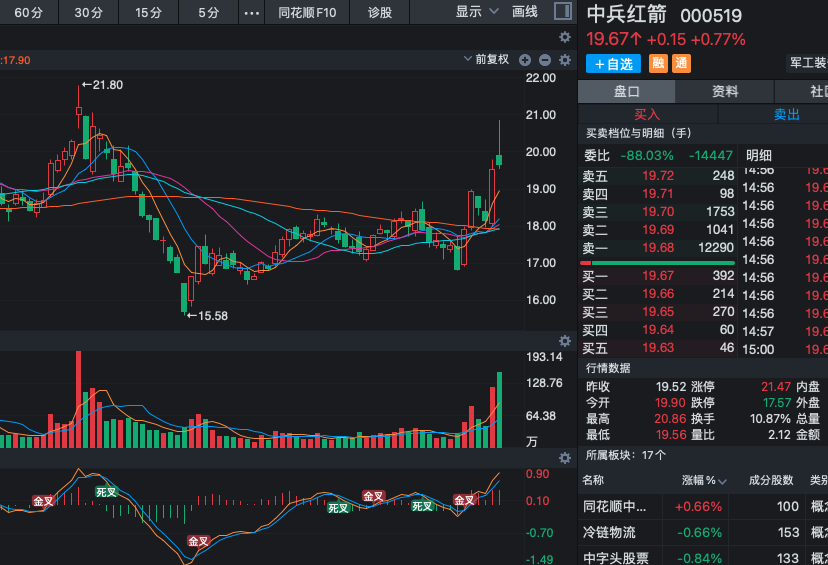Sort sectors by 涨幅% column arrow

pos(722,481)
